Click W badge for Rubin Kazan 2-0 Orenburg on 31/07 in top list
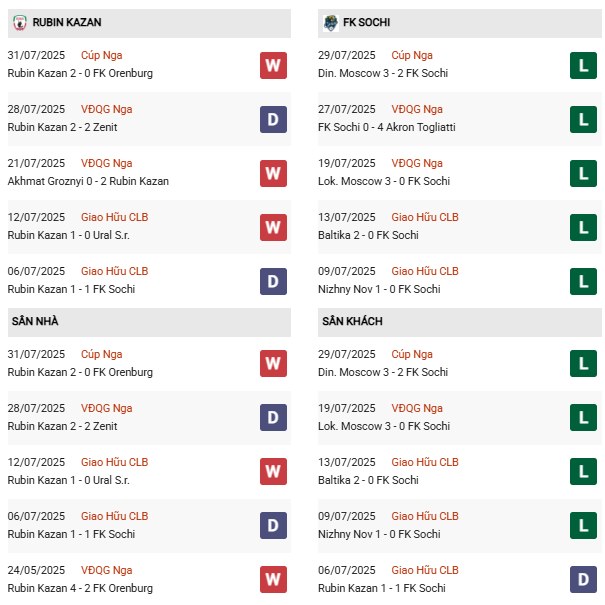605x605 pixels. tap(273, 65)
